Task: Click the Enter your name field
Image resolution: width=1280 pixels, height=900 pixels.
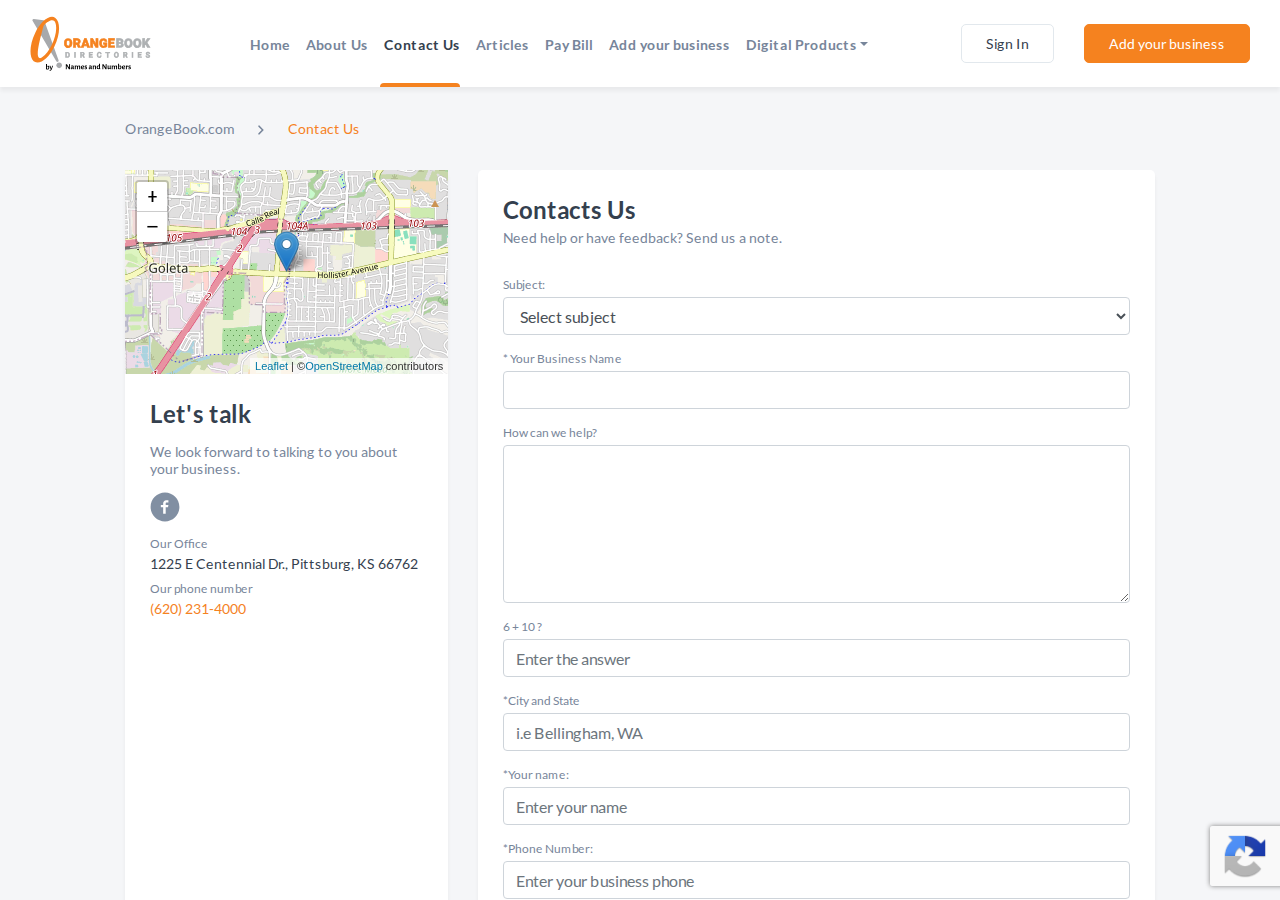Action: tap(816, 806)
